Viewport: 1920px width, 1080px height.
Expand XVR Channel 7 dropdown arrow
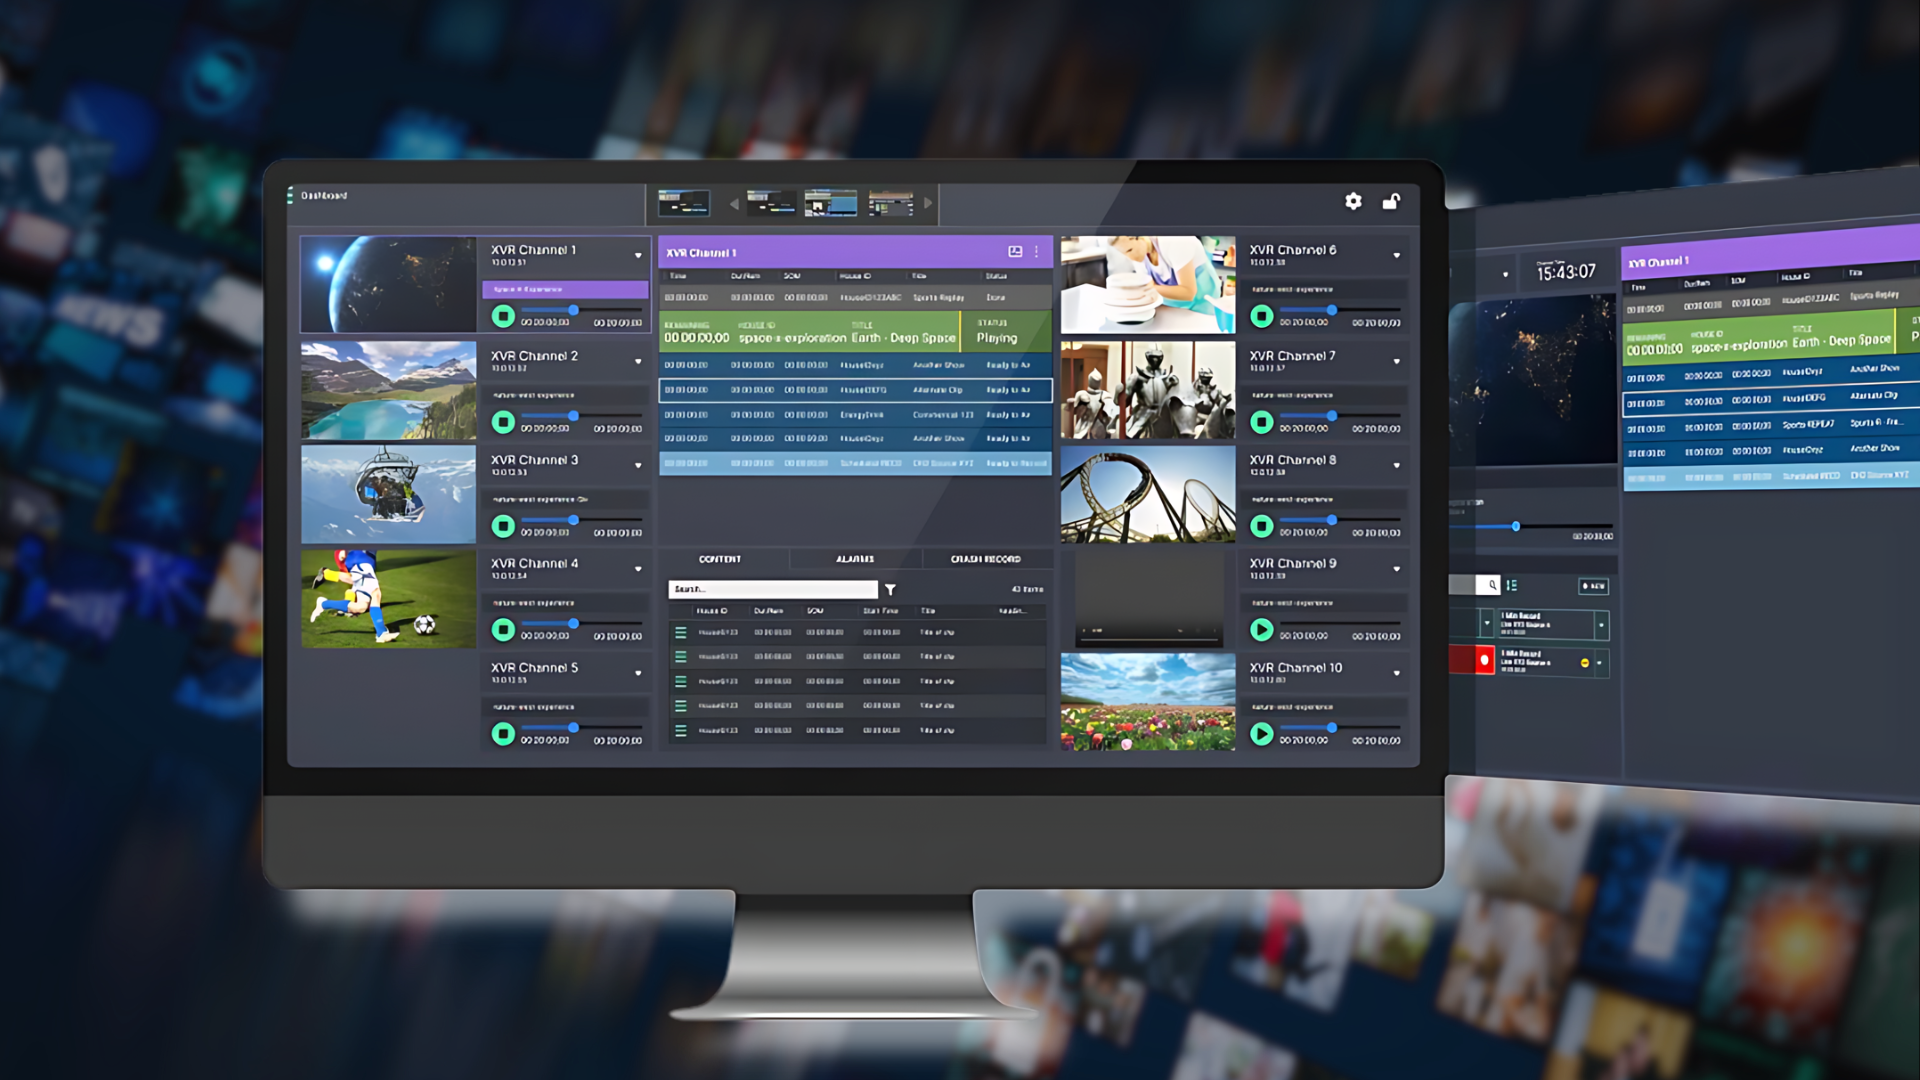click(x=1397, y=361)
